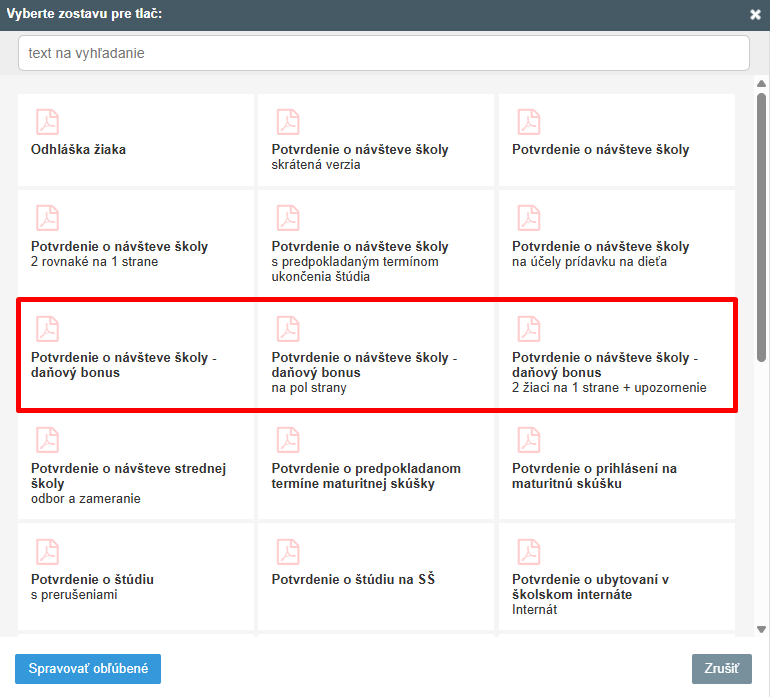The height and width of the screenshot is (697, 770).
Task: Select the 'na pol strany' subtitle
Action: [x=309, y=388]
